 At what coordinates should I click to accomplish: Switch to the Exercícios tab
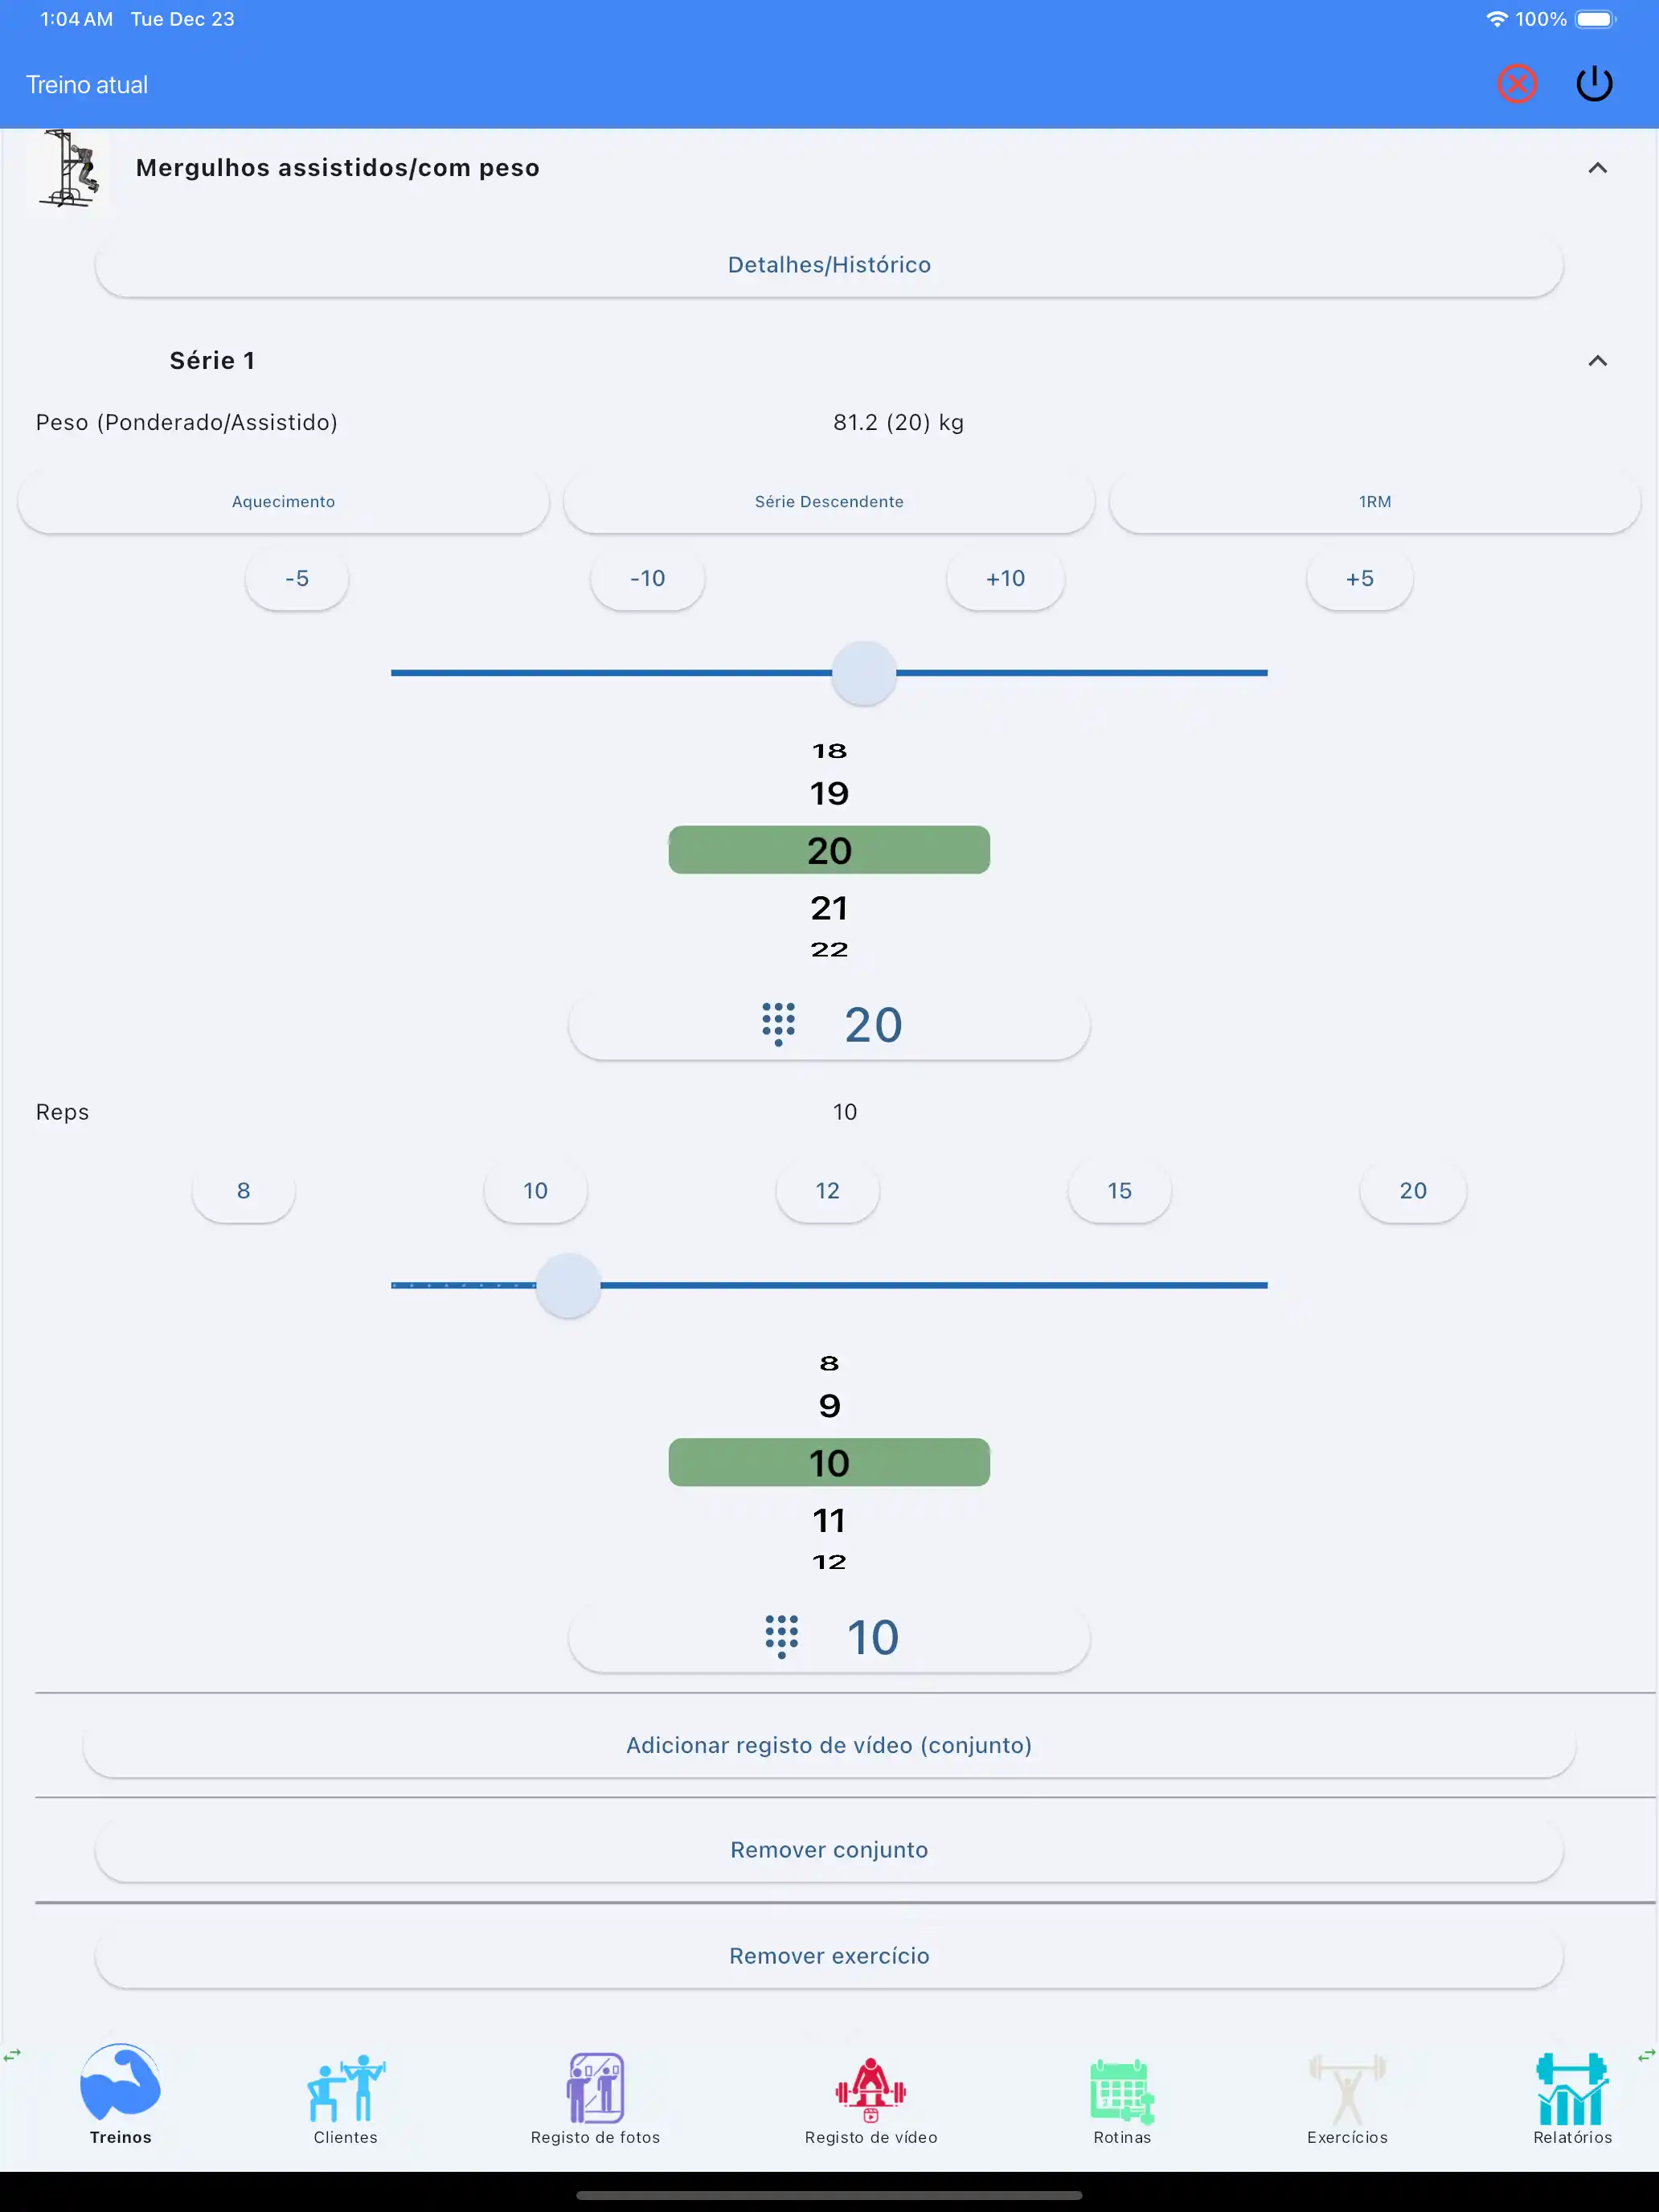1347,2100
